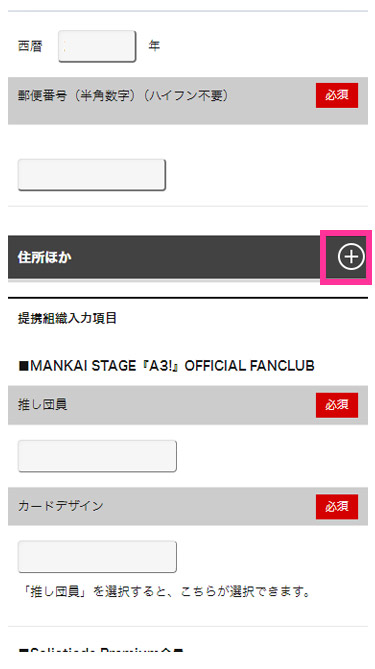375x669 pixels.
Task: Expand 住所ほか section with plus icon
Action: (351, 257)
